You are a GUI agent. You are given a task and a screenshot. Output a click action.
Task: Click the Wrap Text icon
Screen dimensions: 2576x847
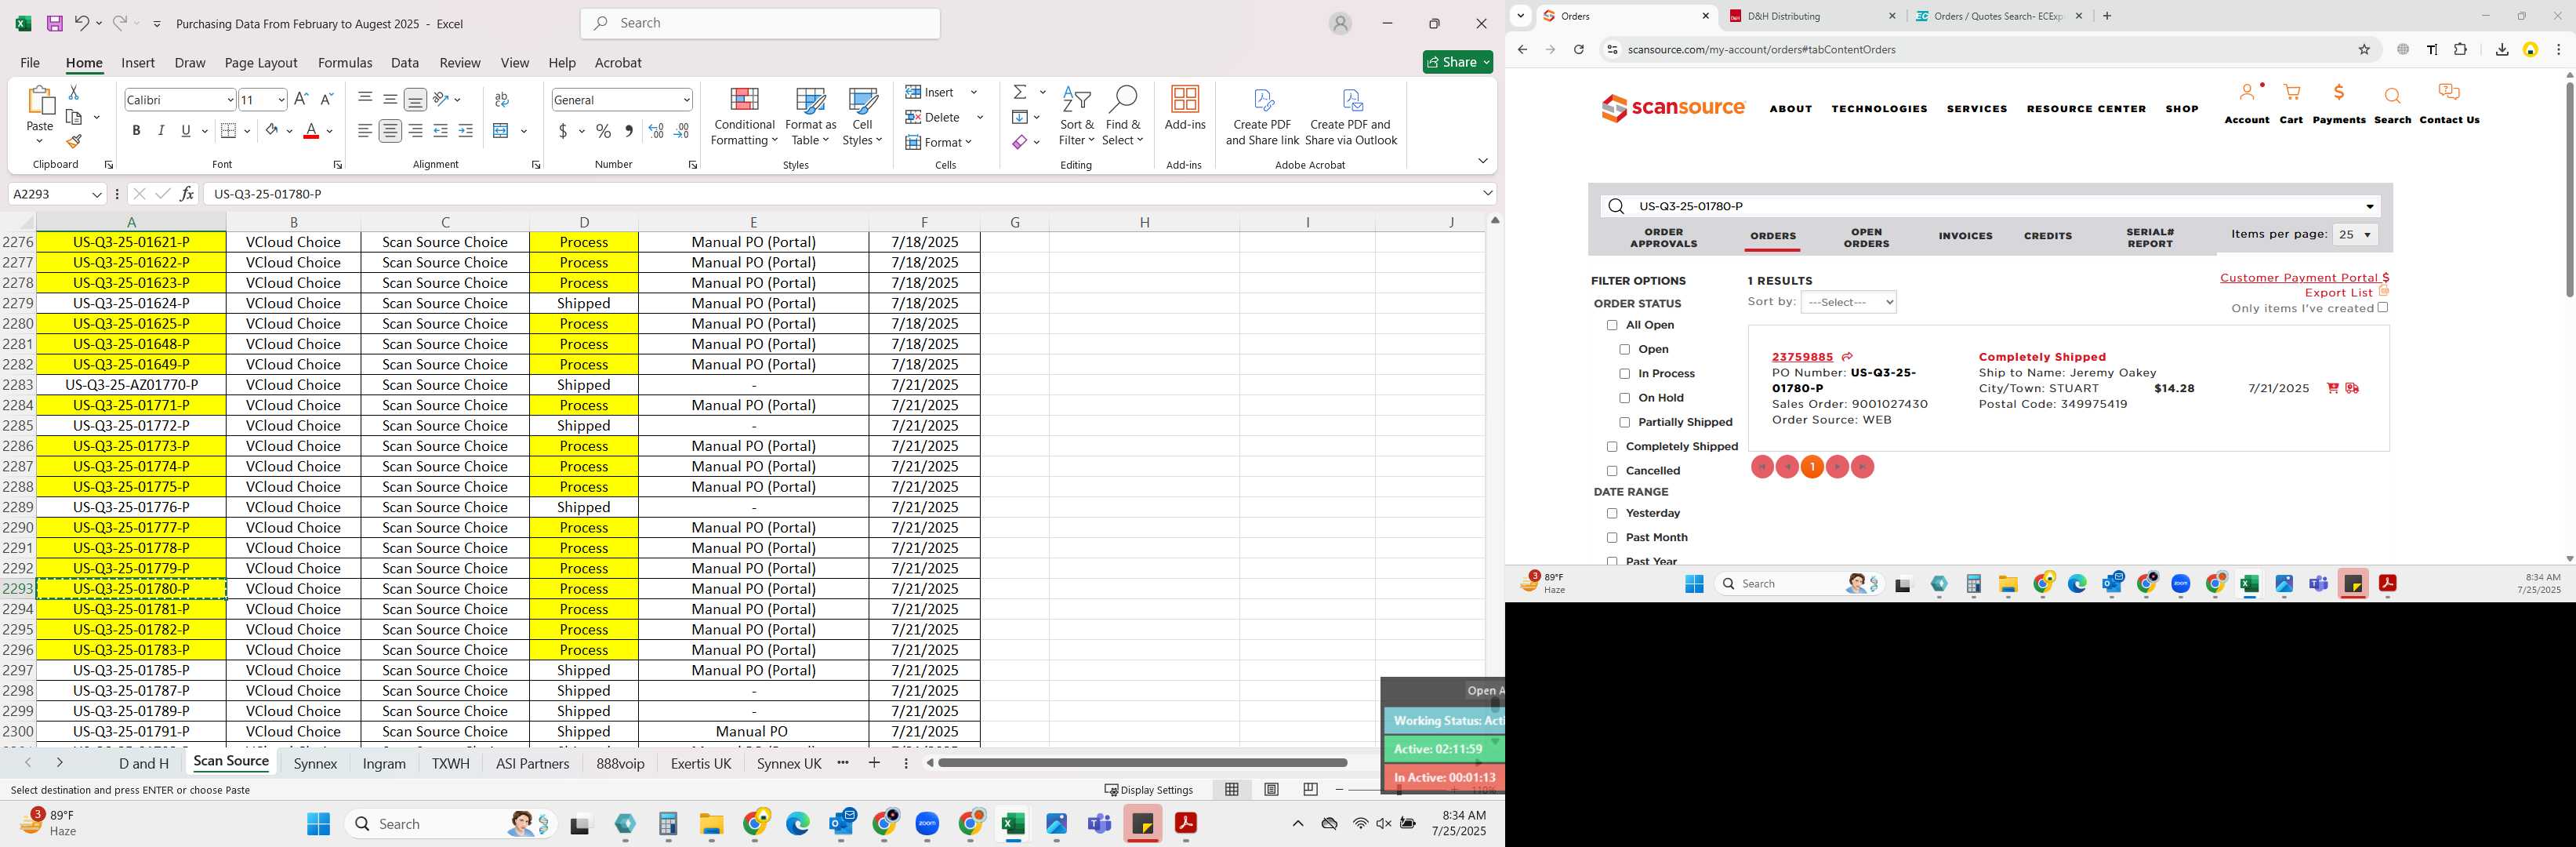pyautogui.click(x=502, y=99)
